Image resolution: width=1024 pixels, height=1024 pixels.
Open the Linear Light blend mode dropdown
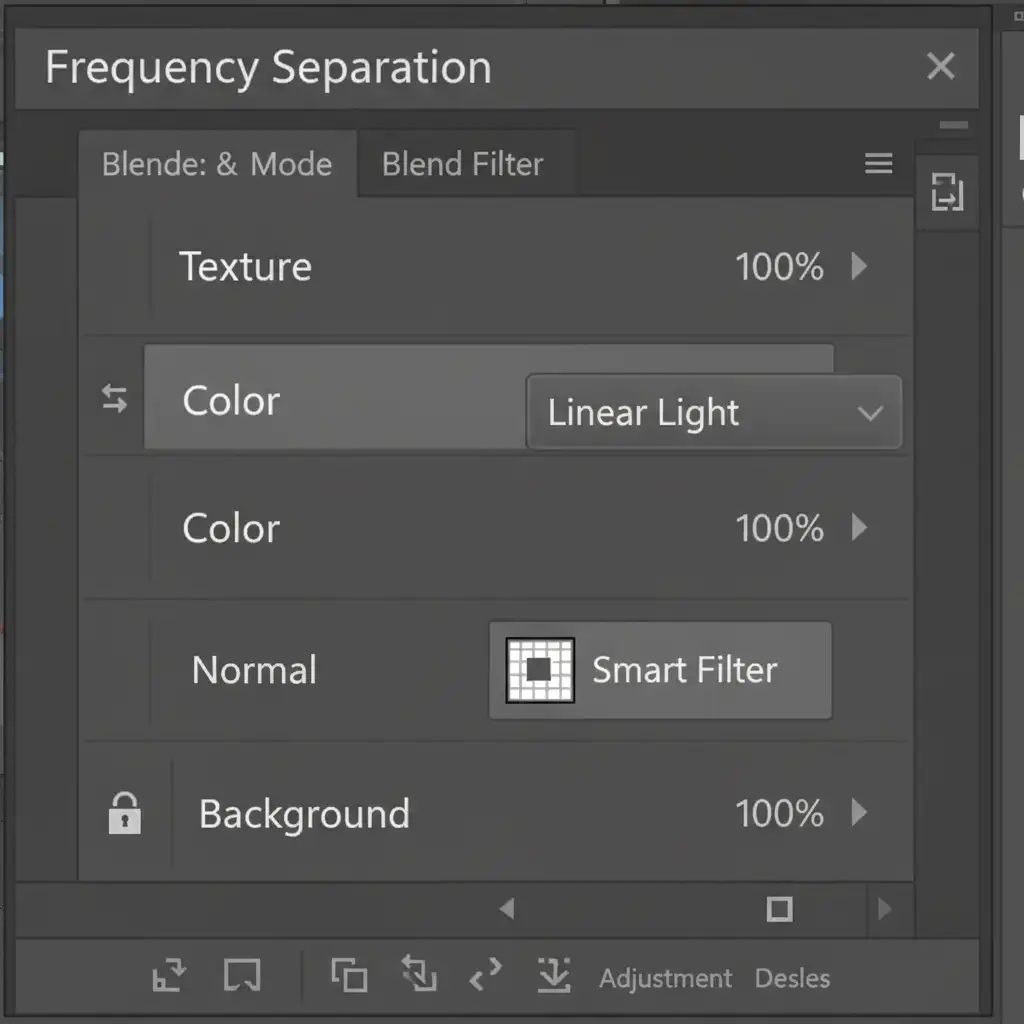pyautogui.click(x=713, y=413)
